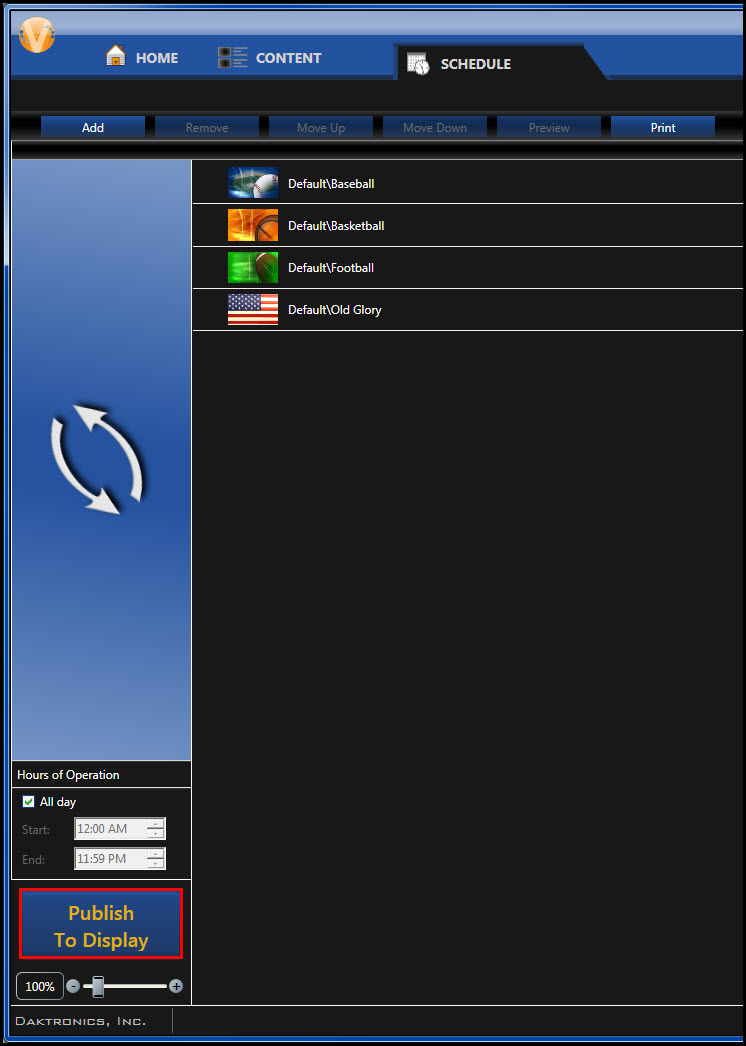Open the HOME tab
Screen dimensions: 746x1046
(142, 58)
